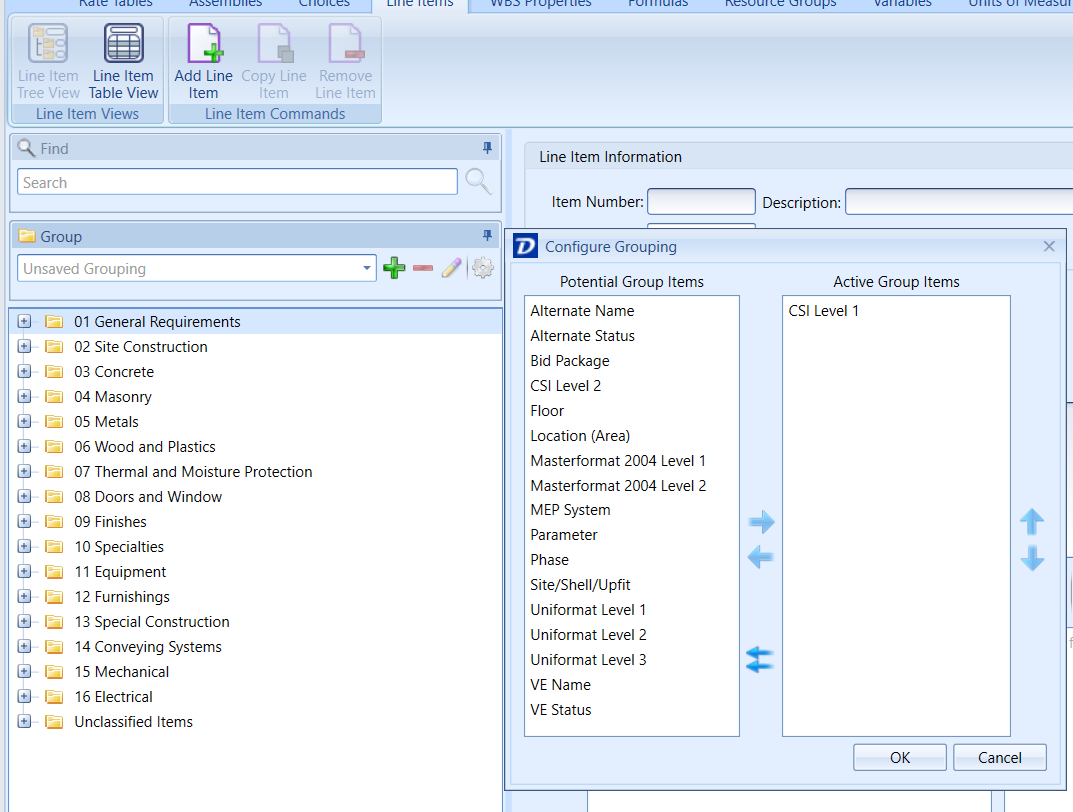Expand the 03 Concrete tree node
This screenshot has height=812, width=1073.
point(23,371)
